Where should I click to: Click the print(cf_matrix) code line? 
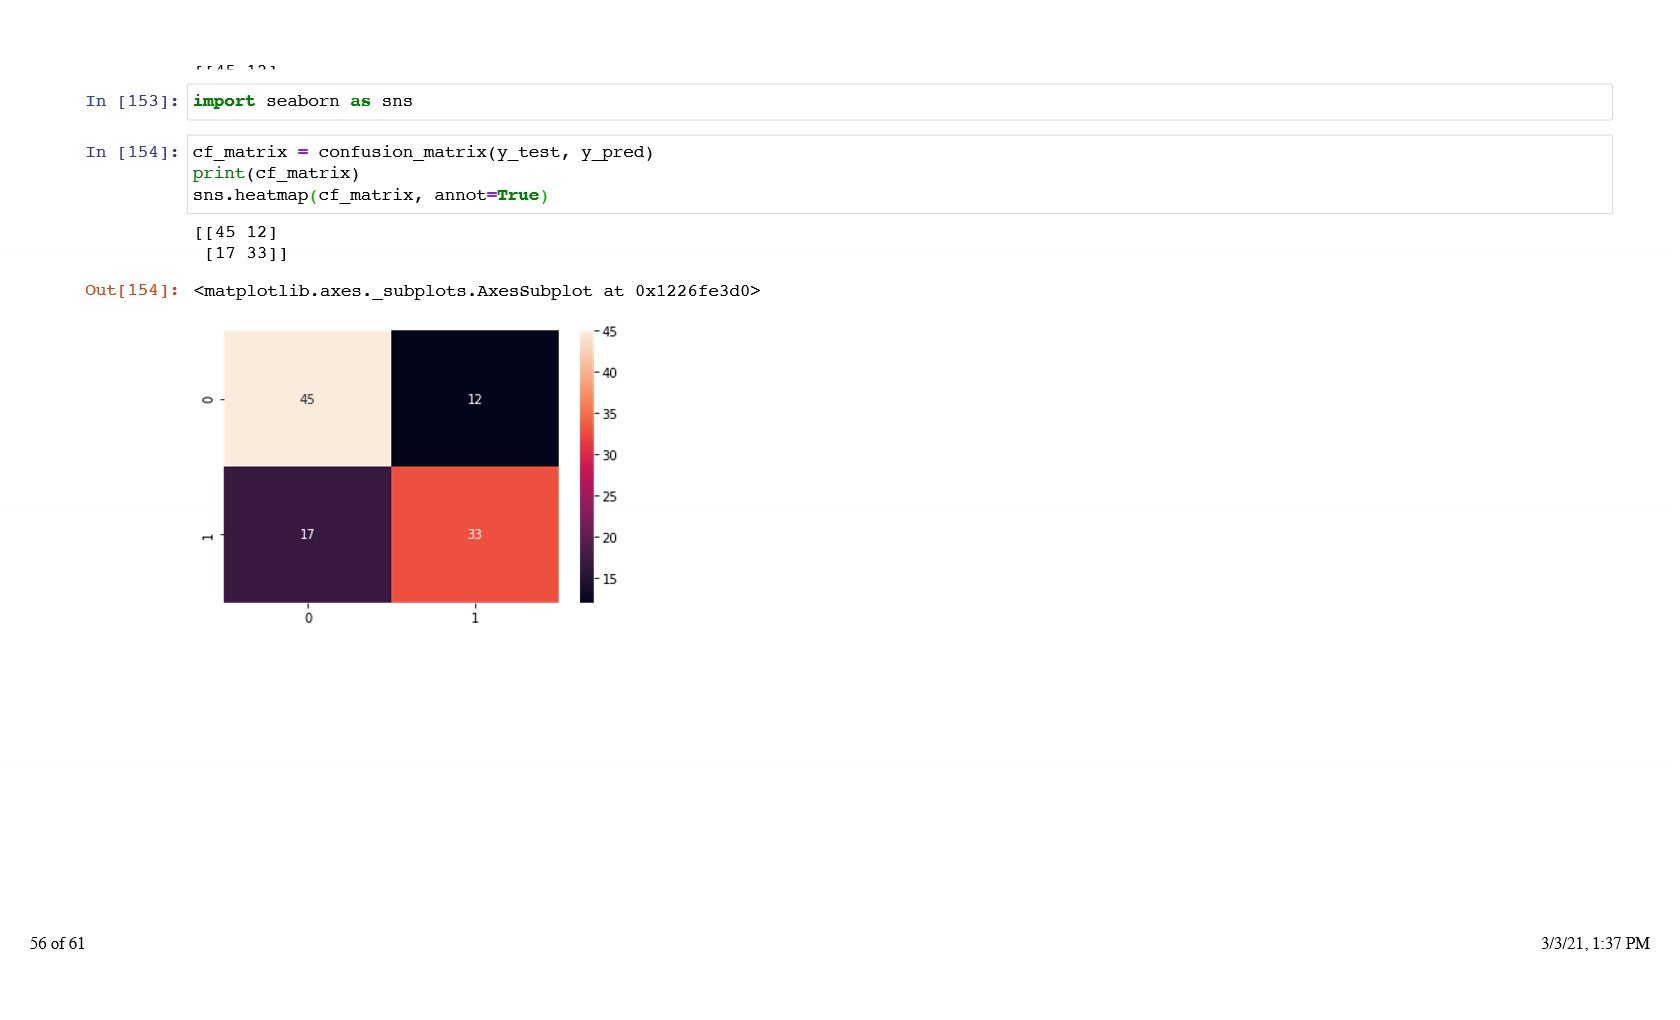pos(276,173)
